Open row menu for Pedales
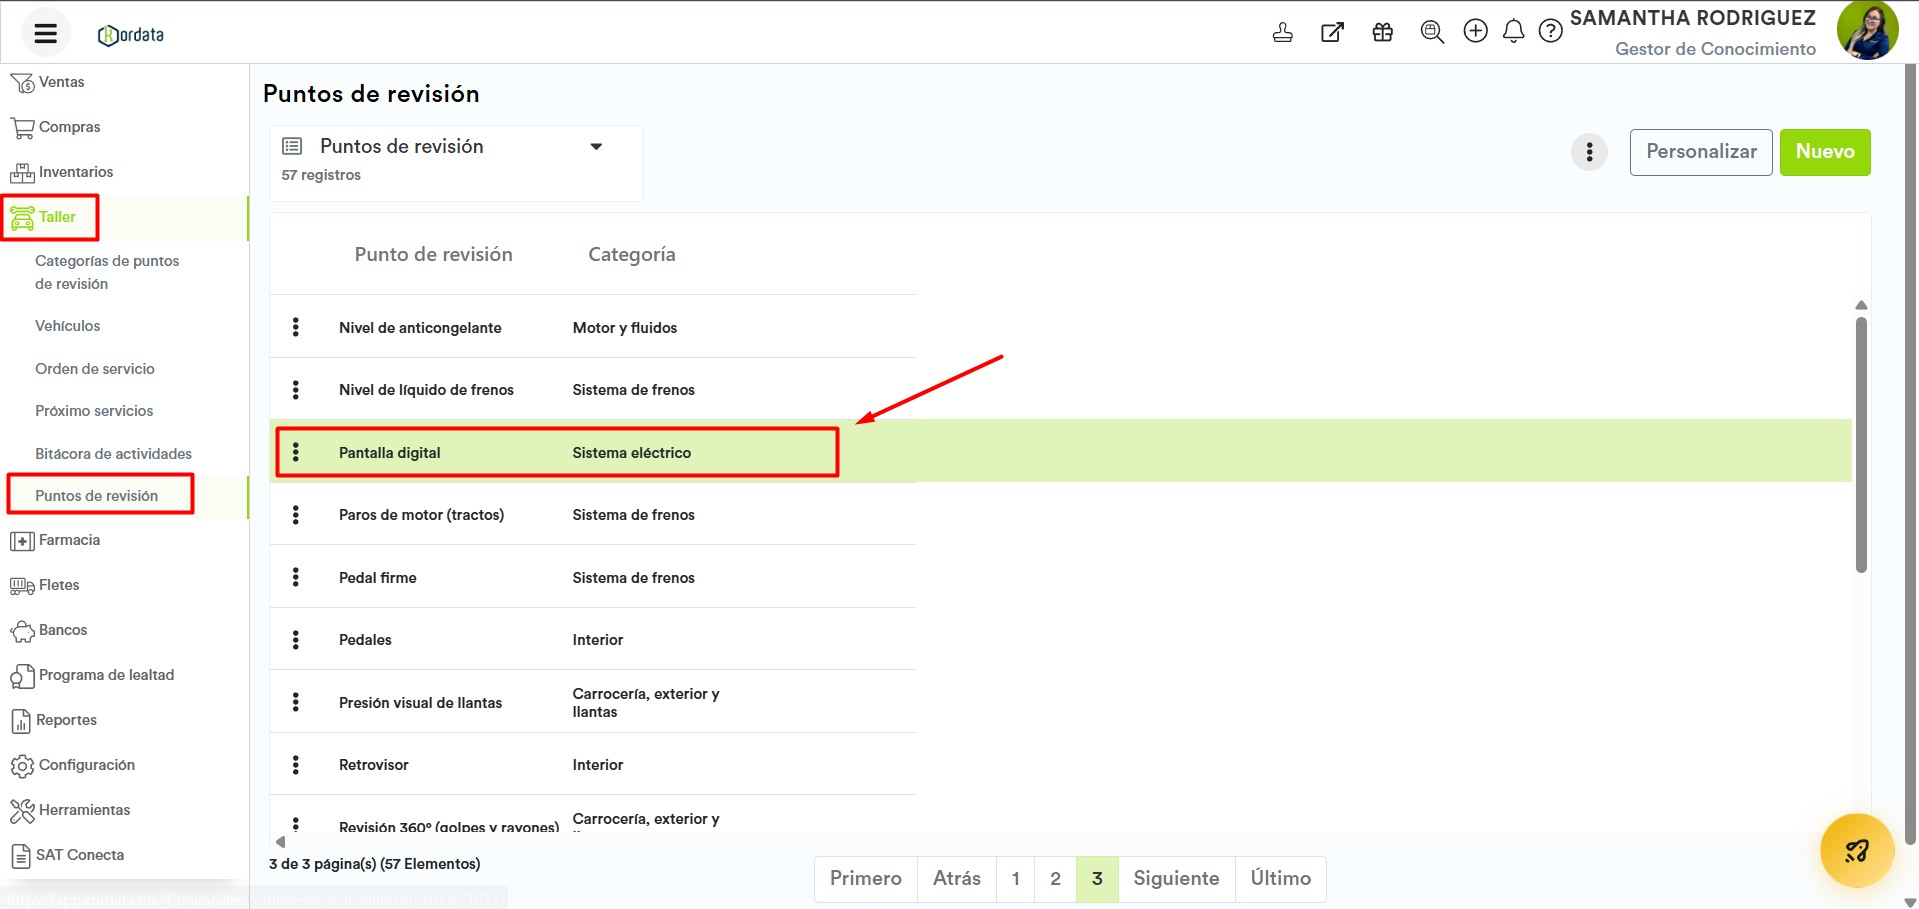The height and width of the screenshot is (909, 1919). pyautogui.click(x=295, y=639)
